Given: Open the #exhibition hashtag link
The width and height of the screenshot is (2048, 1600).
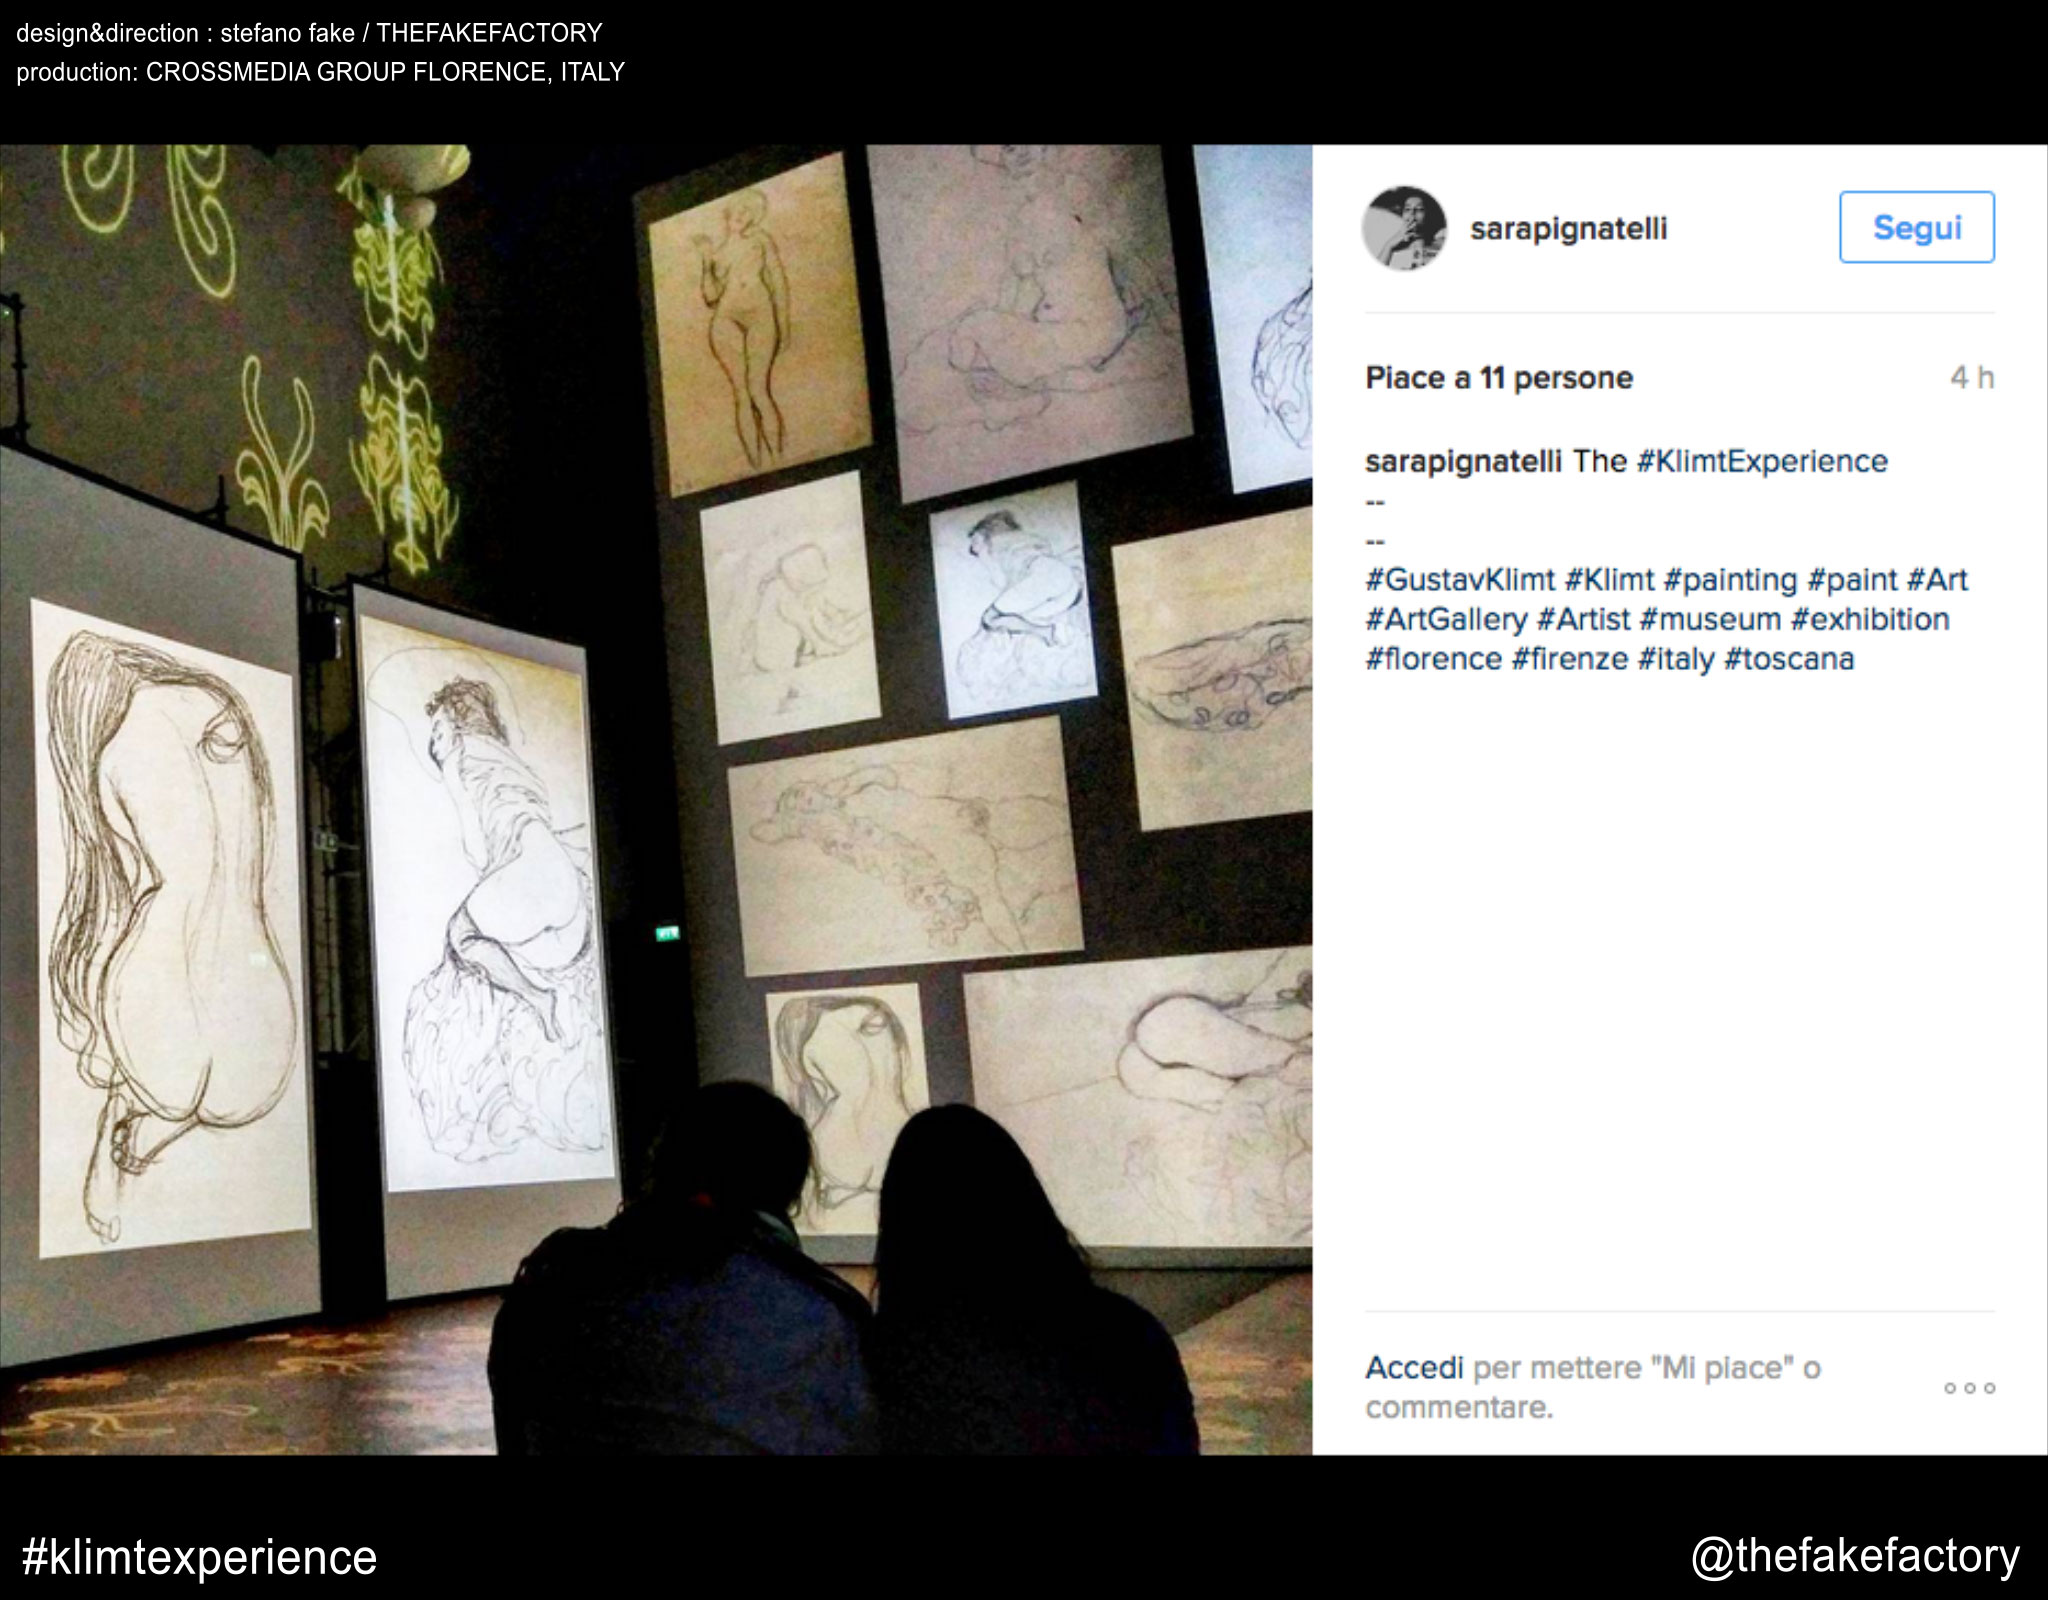Looking at the screenshot, I should pyautogui.click(x=1870, y=620).
